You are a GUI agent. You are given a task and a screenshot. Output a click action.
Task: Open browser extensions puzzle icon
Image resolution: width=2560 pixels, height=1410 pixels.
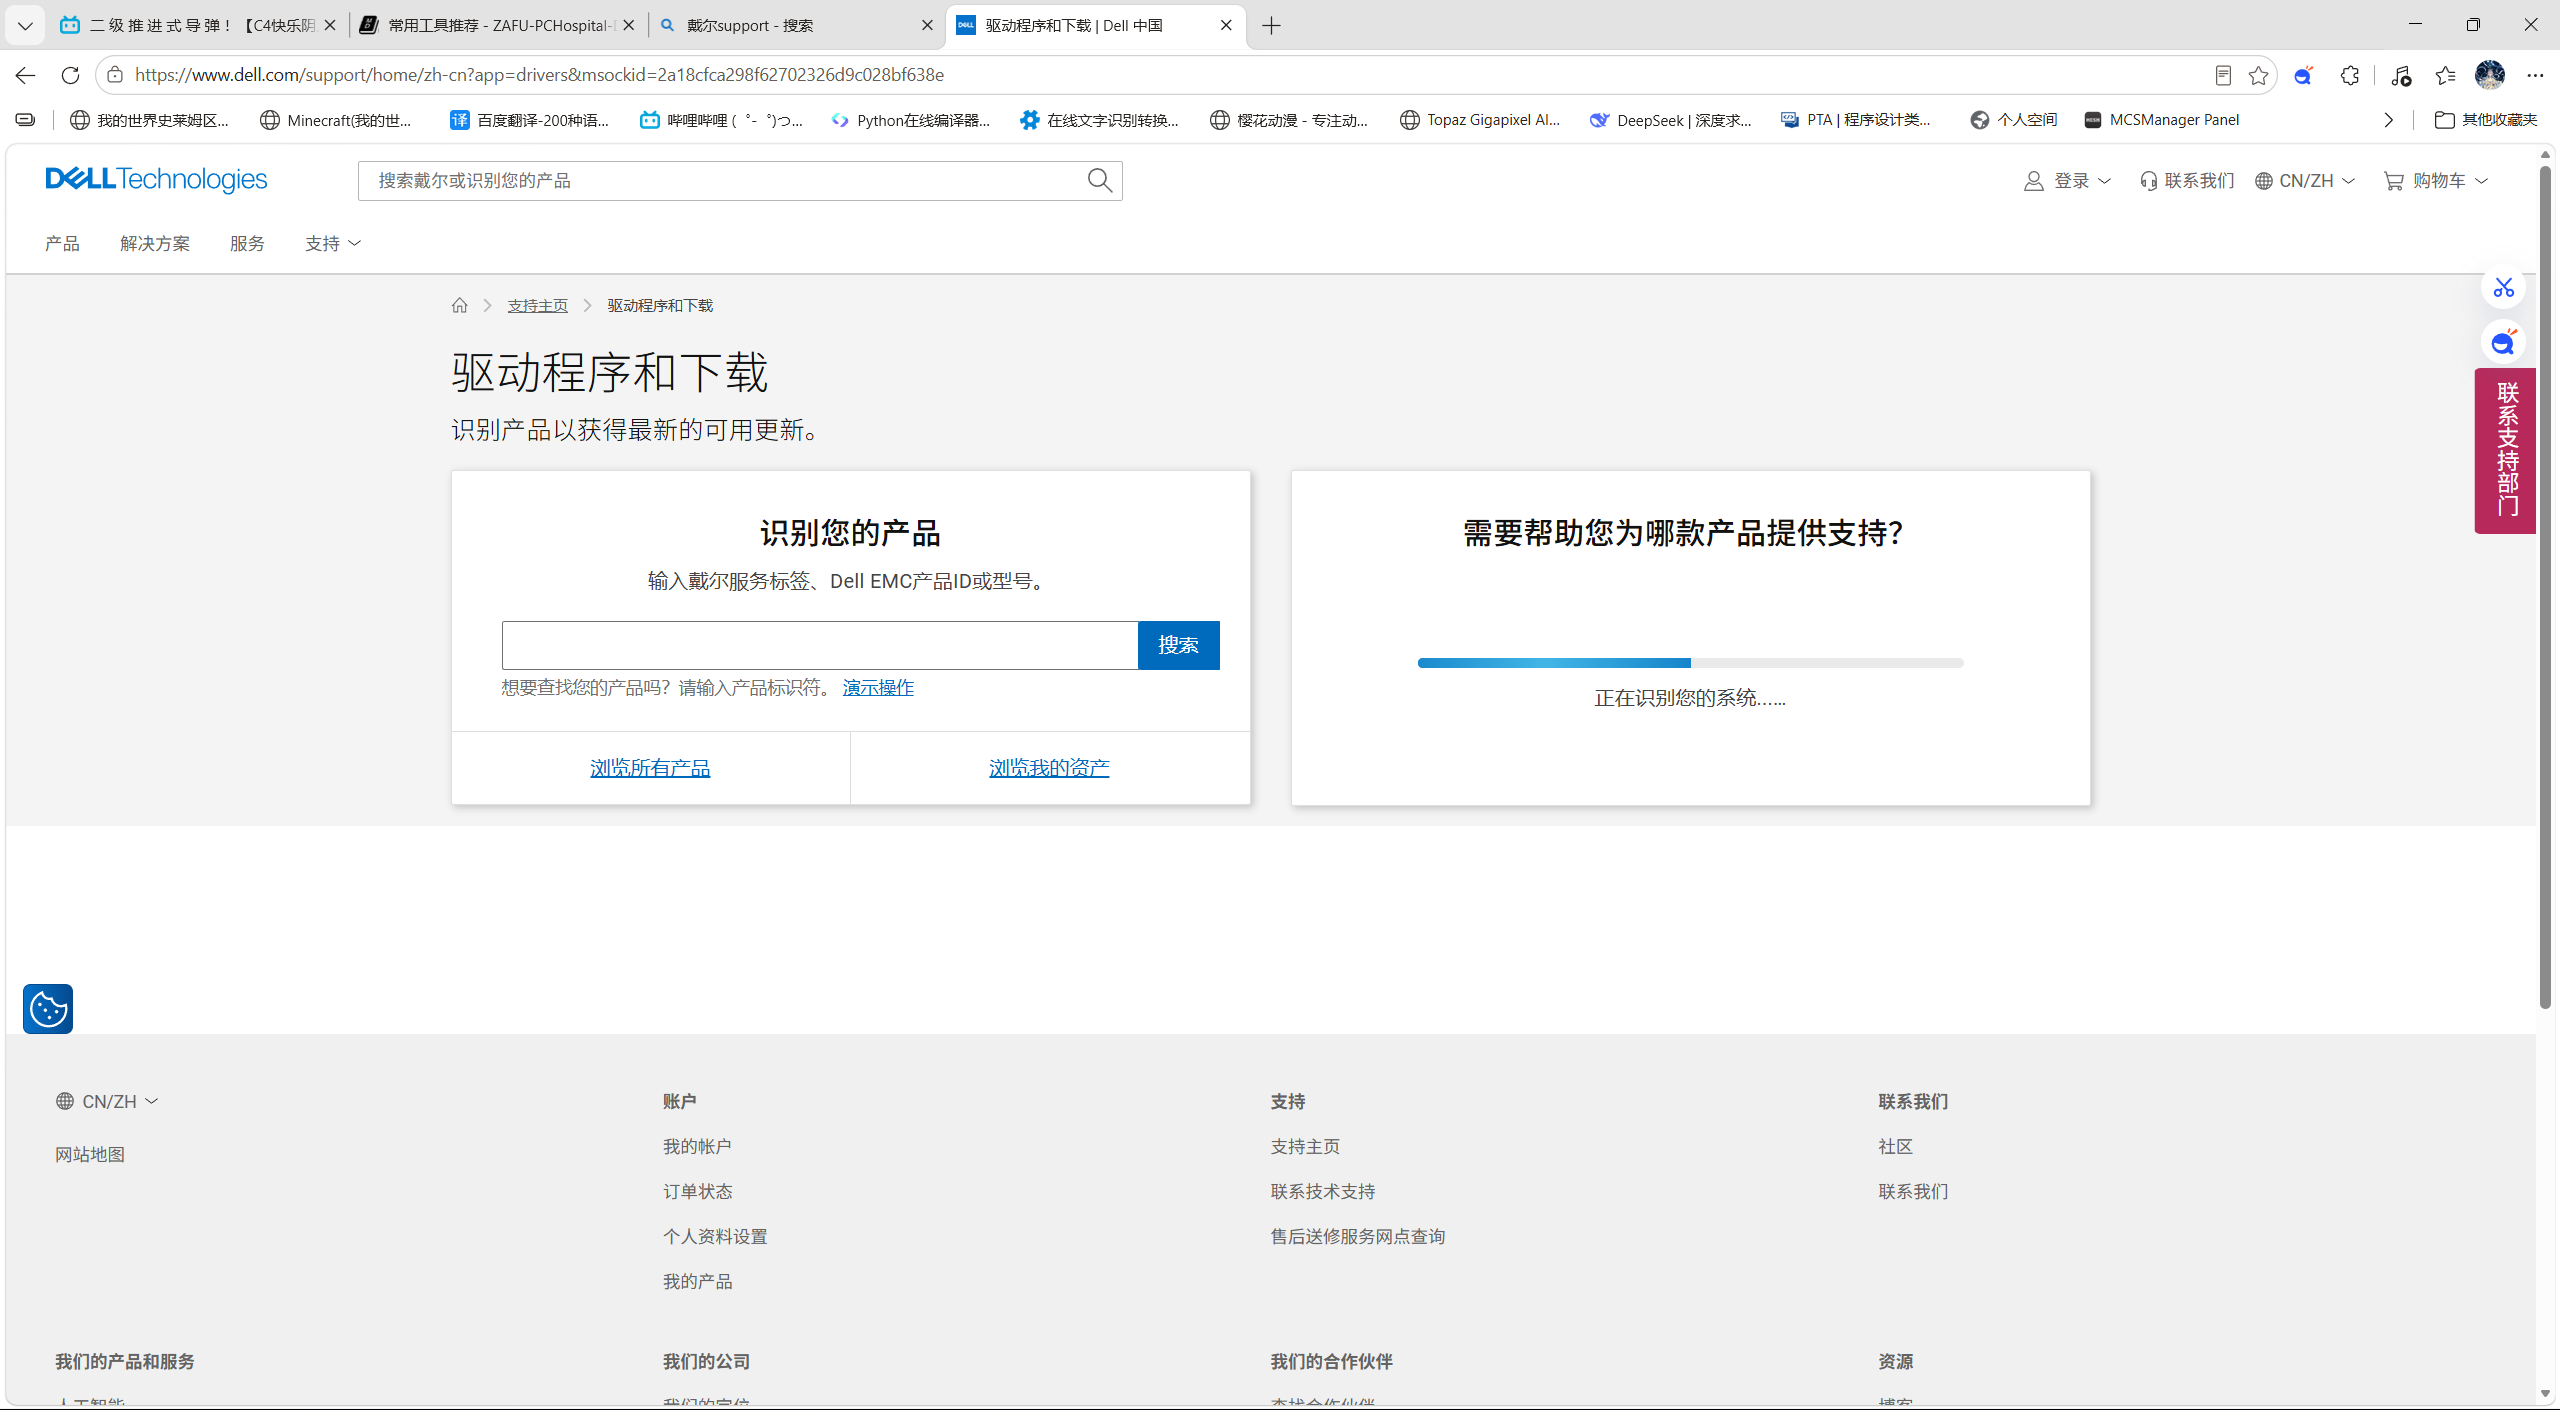click(x=2350, y=75)
